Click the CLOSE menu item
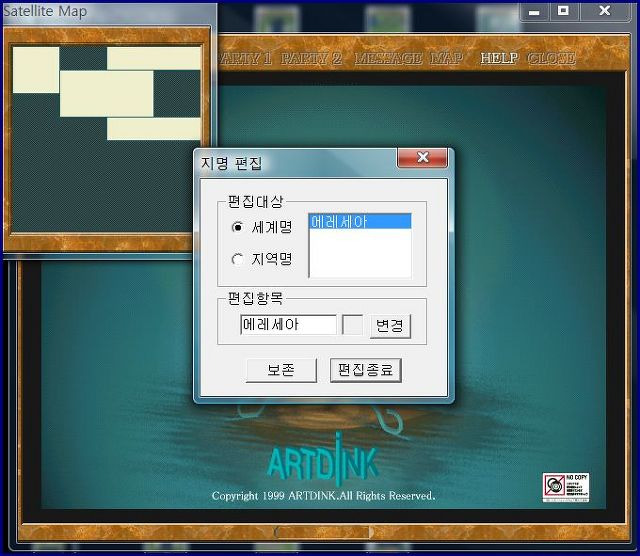640x556 pixels. 551,58
